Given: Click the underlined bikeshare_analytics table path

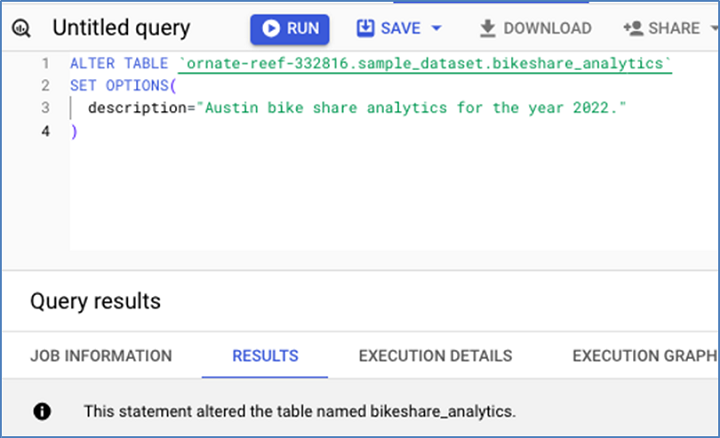Looking at the screenshot, I should (x=424, y=64).
